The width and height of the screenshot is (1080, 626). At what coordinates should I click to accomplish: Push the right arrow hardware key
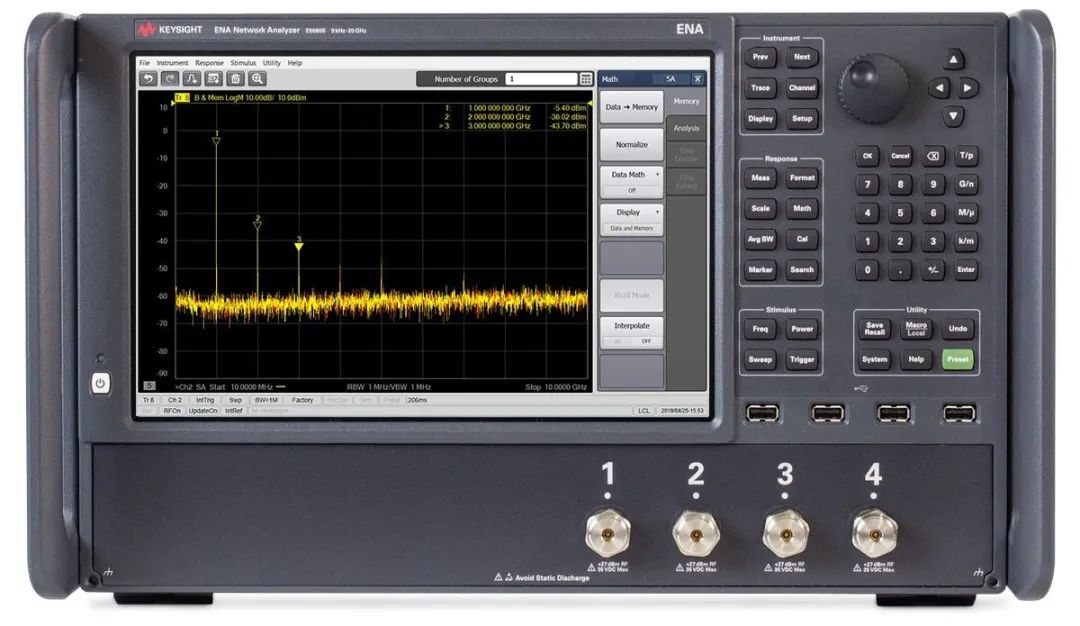968,88
